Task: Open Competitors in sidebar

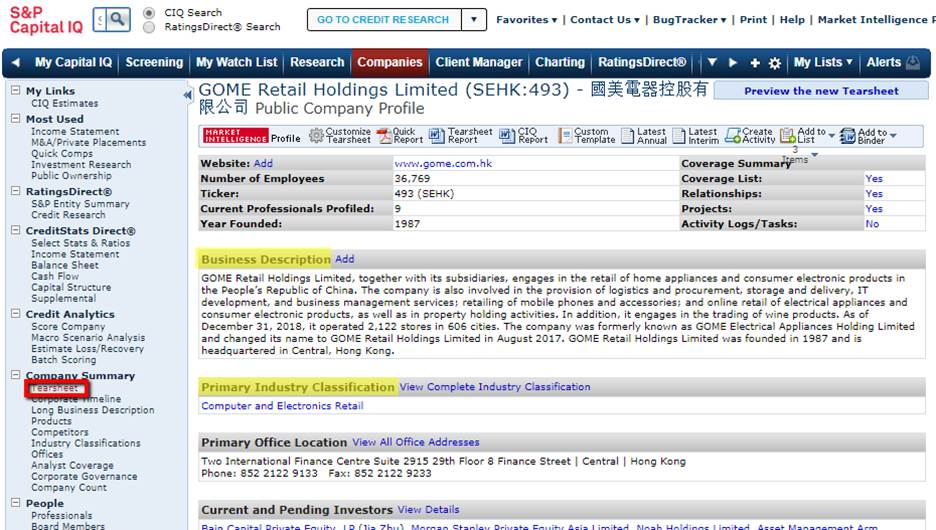Action: pyautogui.click(x=60, y=432)
